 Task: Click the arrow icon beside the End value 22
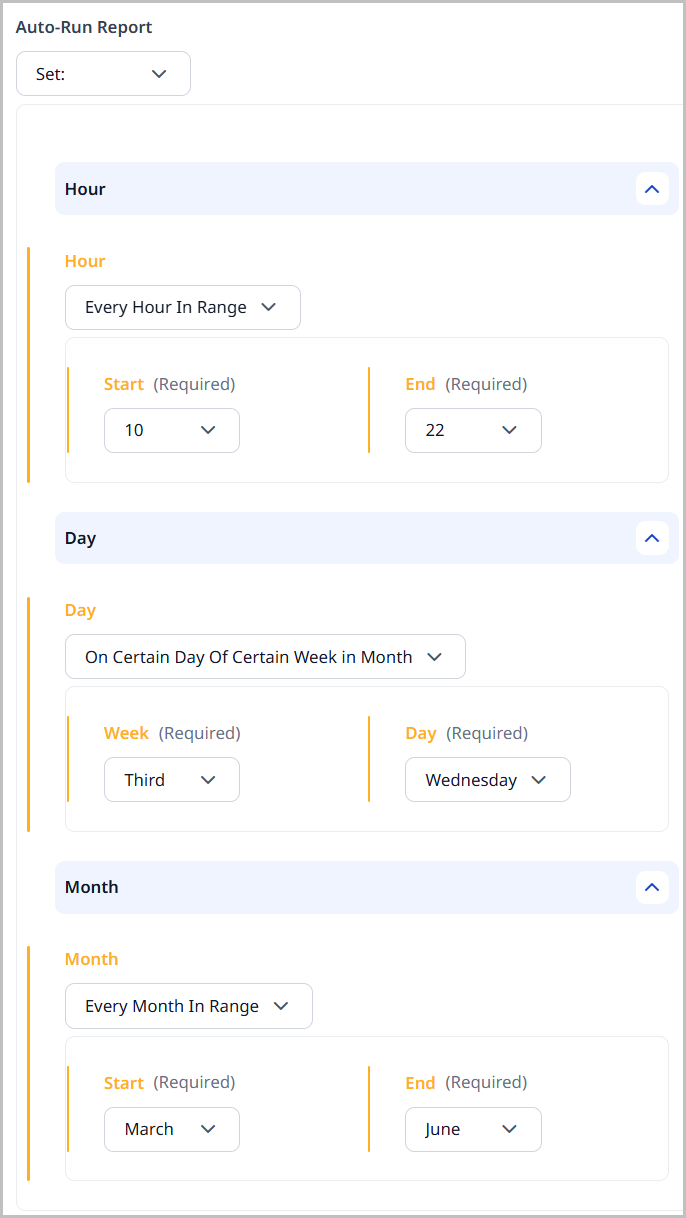point(509,430)
